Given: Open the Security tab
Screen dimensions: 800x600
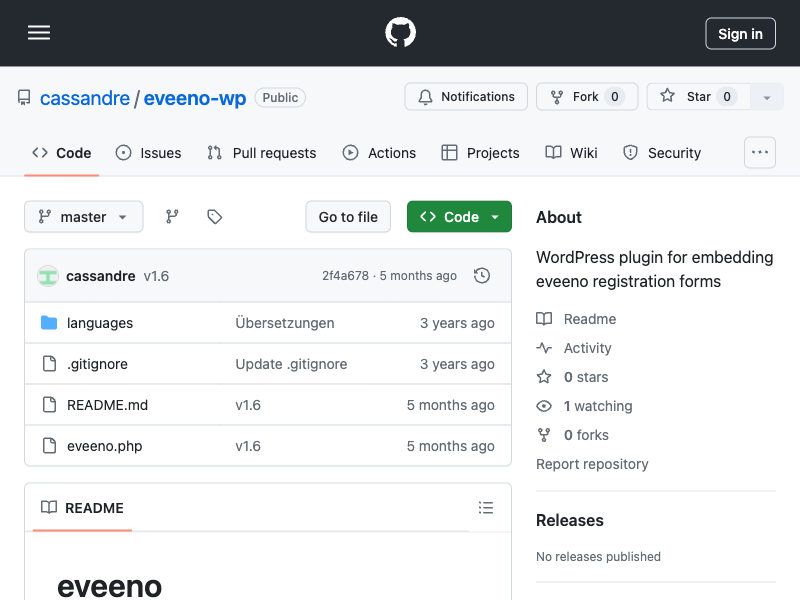Looking at the screenshot, I should [x=662, y=153].
